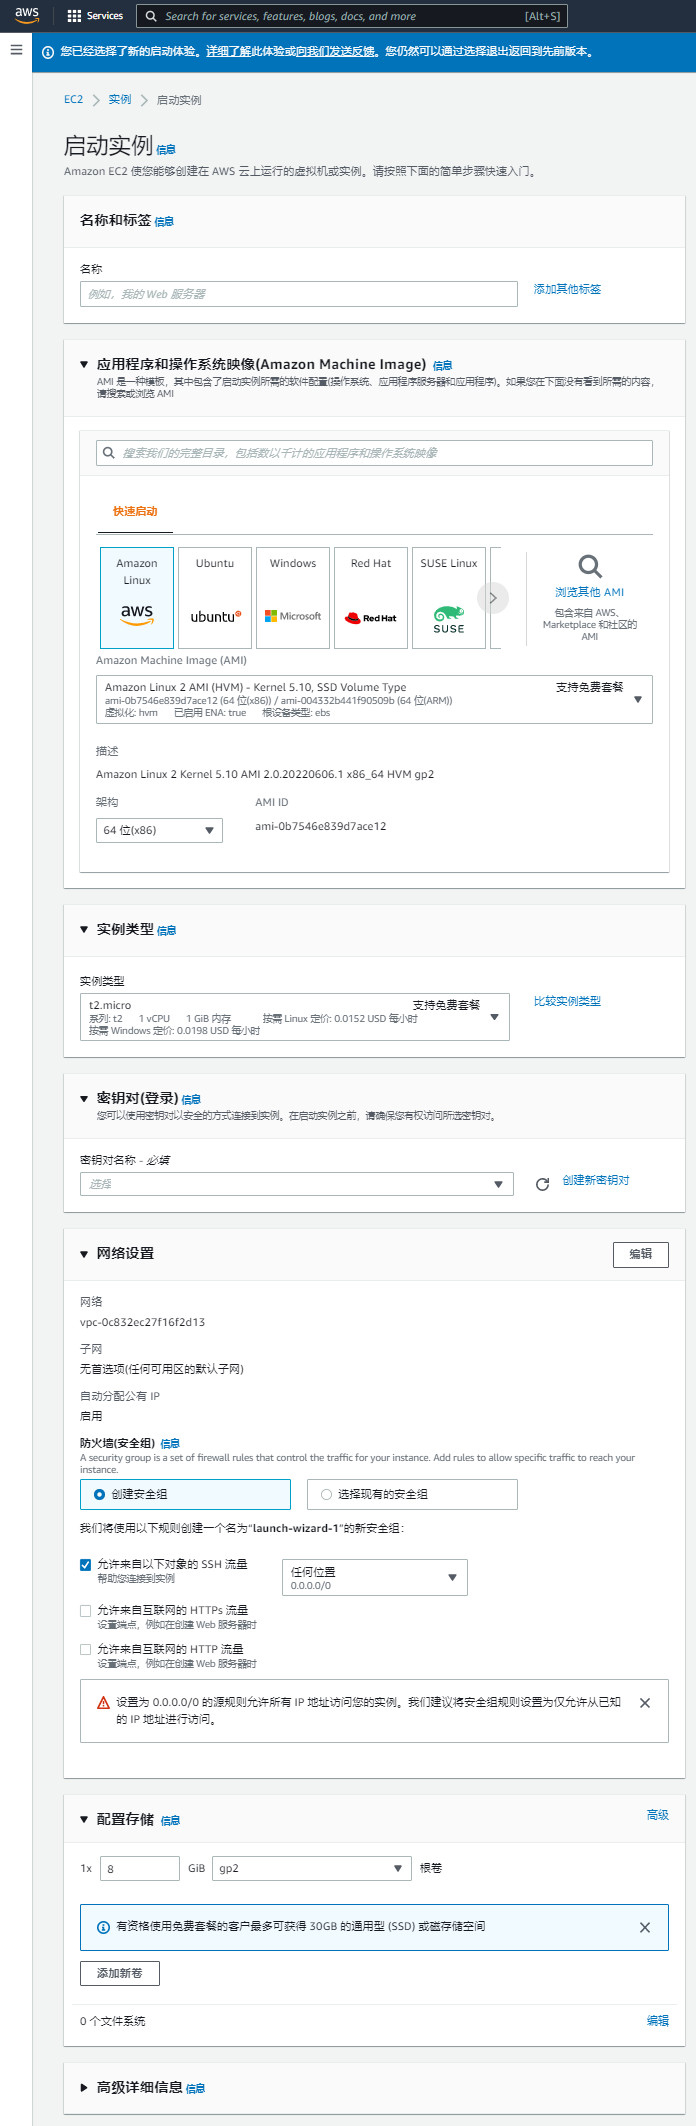Open info link for key pair login
Screen dimensions: 696x2126
(191, 1100)
